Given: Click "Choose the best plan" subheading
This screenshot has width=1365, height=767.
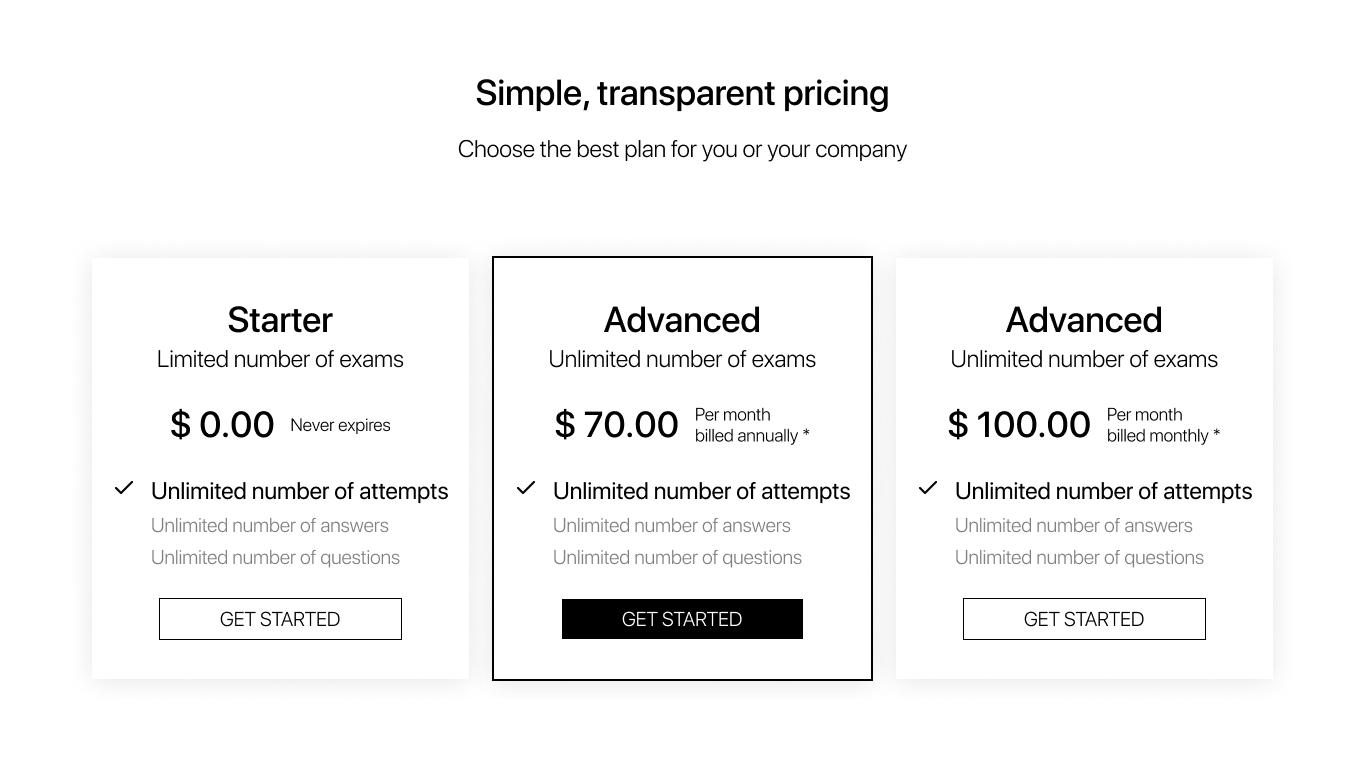Looking at the screenshot, I should click(682, 149).
